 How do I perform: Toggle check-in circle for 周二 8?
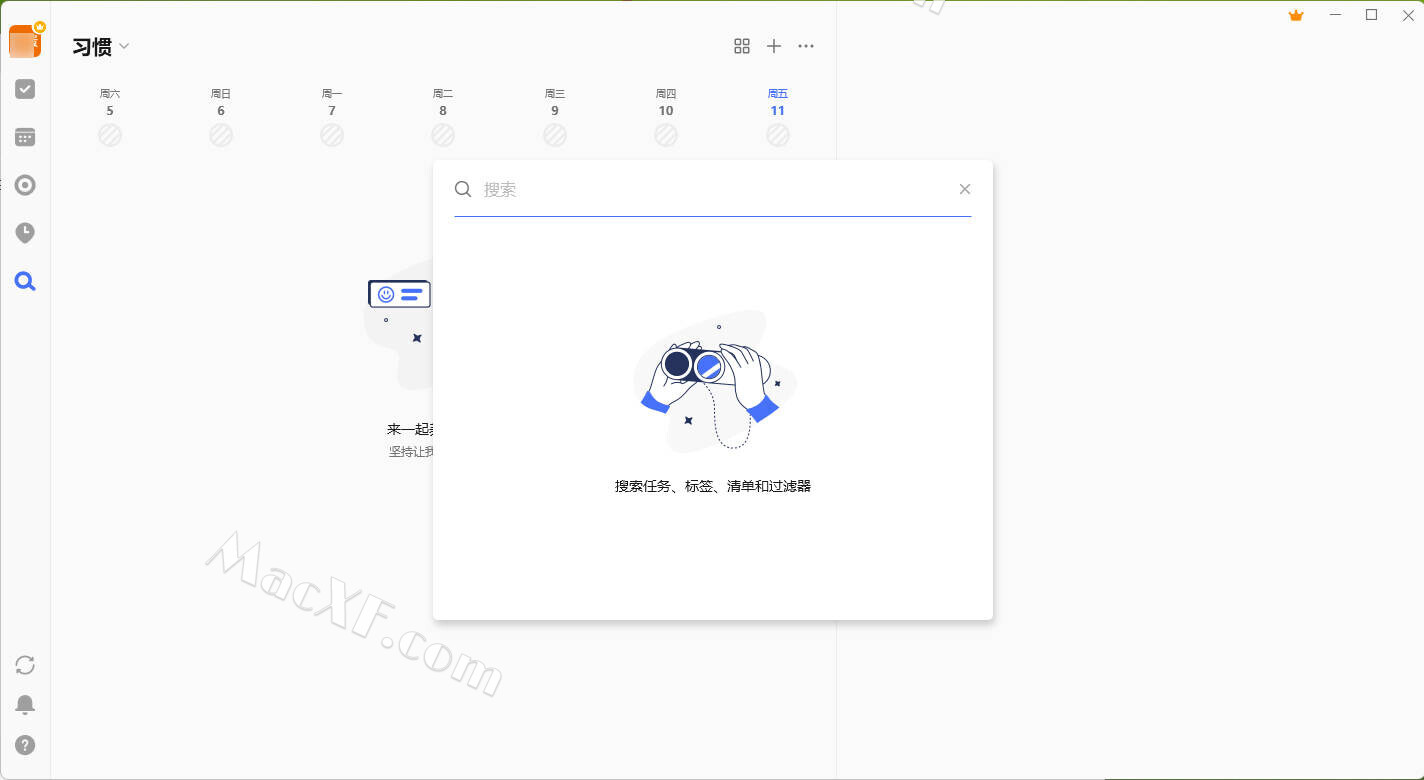pos(443,135)
